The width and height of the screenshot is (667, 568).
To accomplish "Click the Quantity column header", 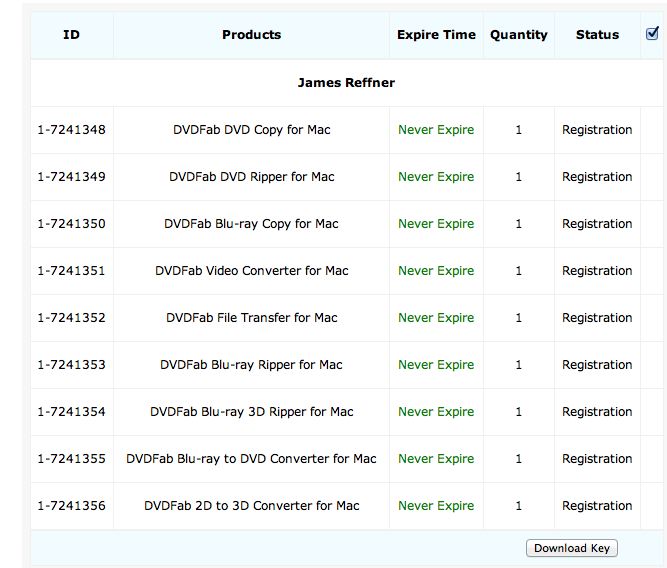I will pyautogui.click(x=518, y=35).
